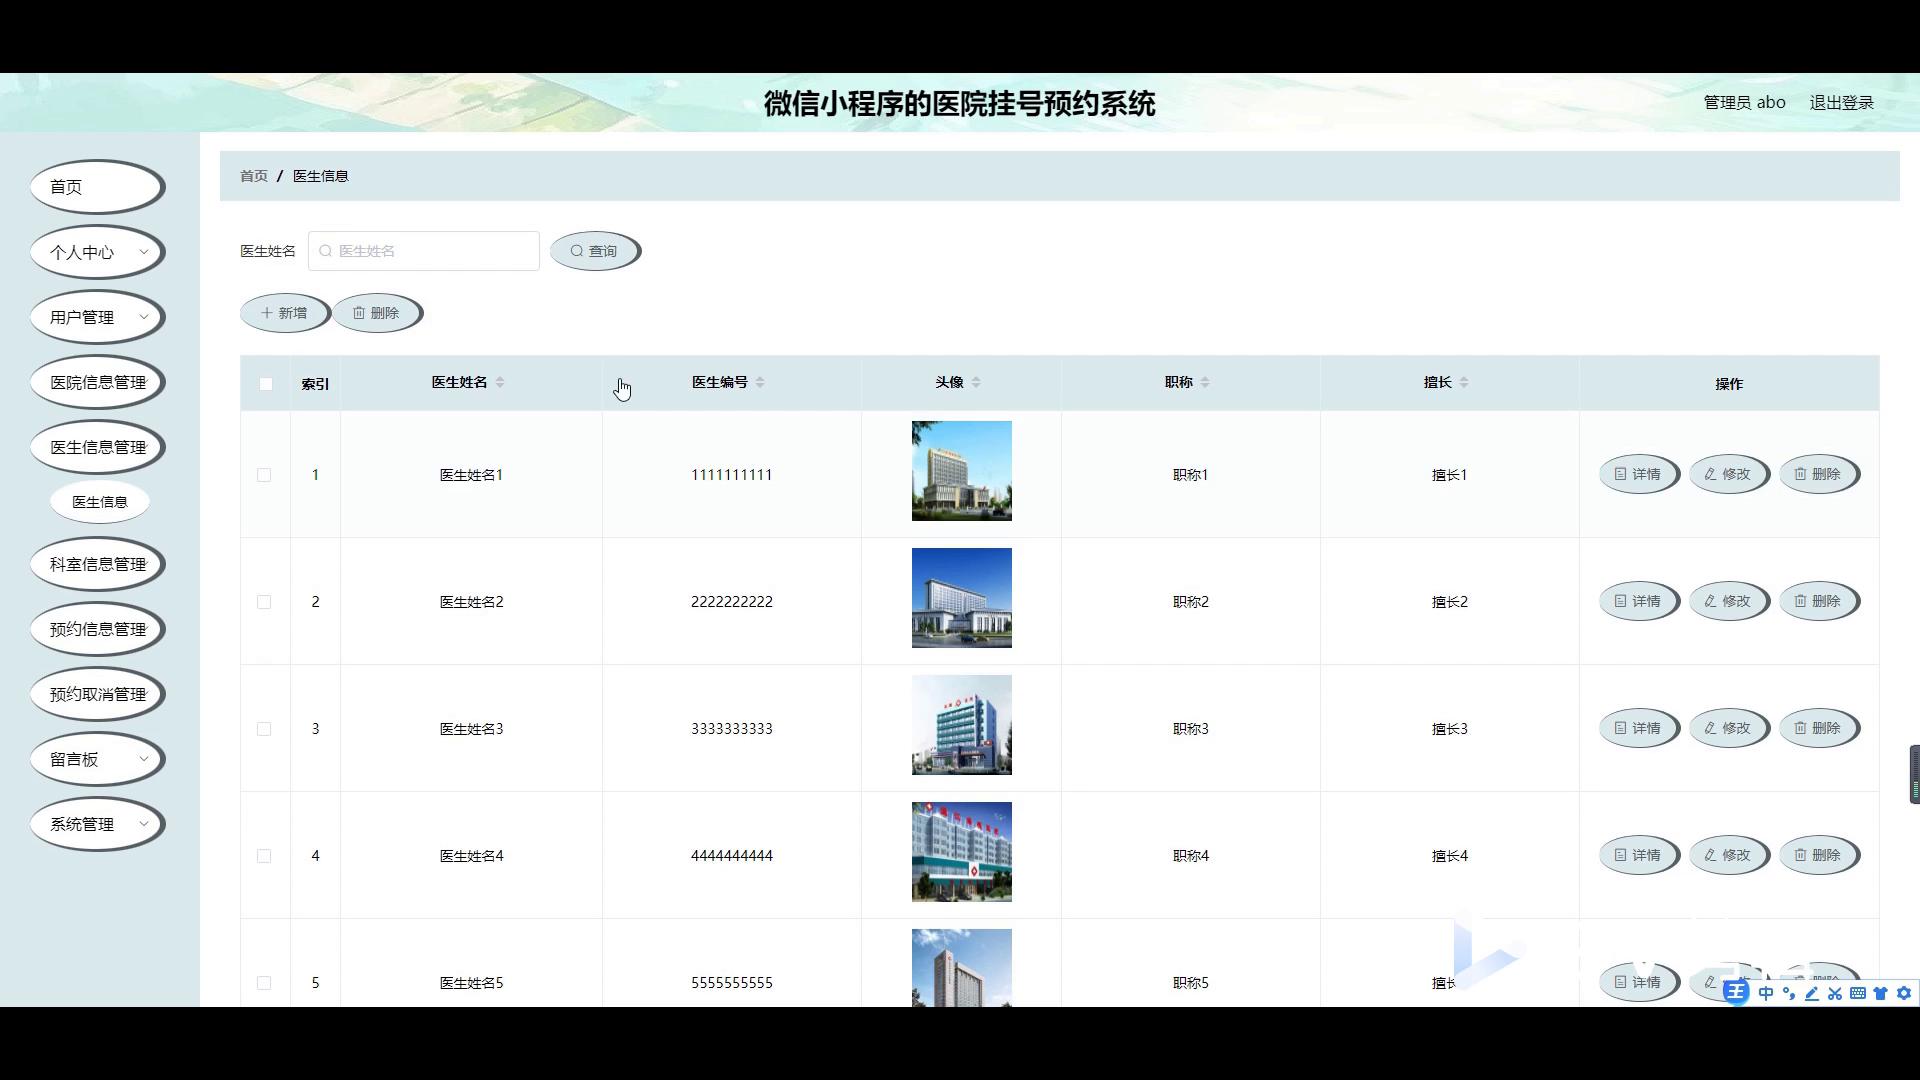Click 管理员 abo account label
Image resolution: width=1920 pixels, height=1080 pixels.
coord(1744,103)
